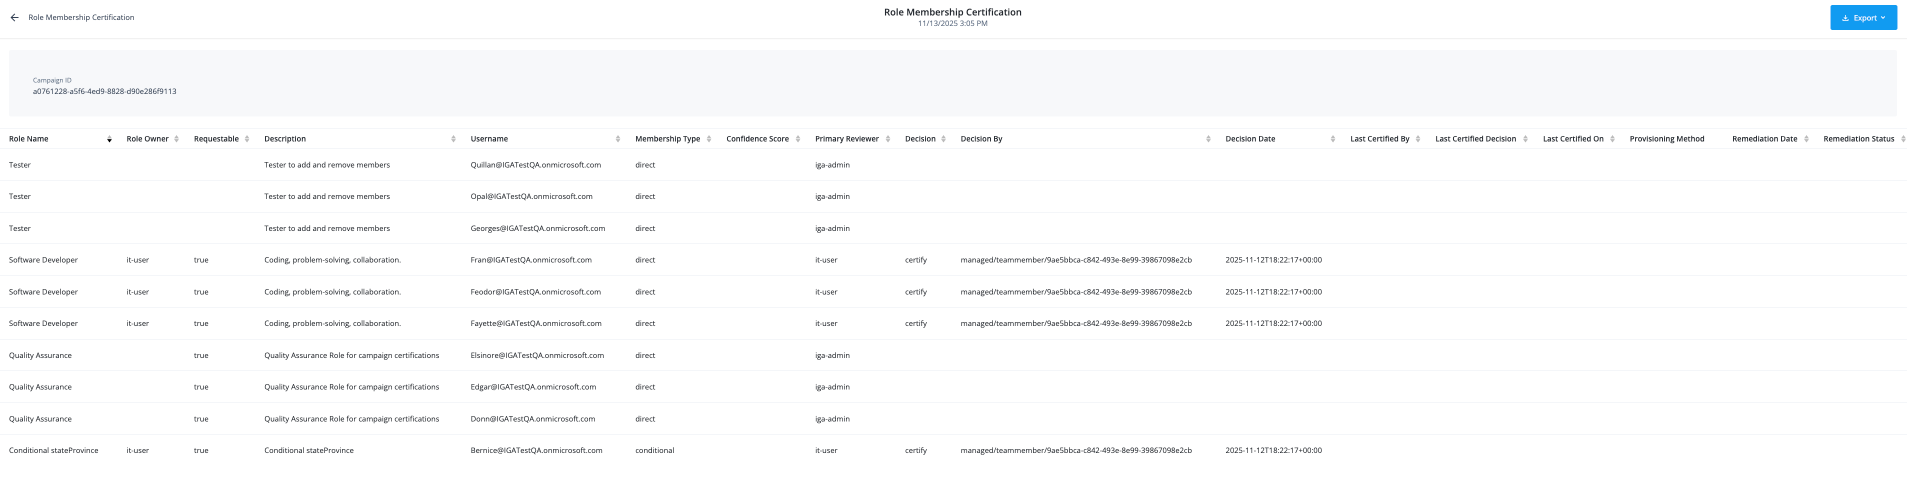Image resolution: width=1907 pixels, height=485 pixels.
Task: Click description in Donn's row
Action: click(352, 419)
